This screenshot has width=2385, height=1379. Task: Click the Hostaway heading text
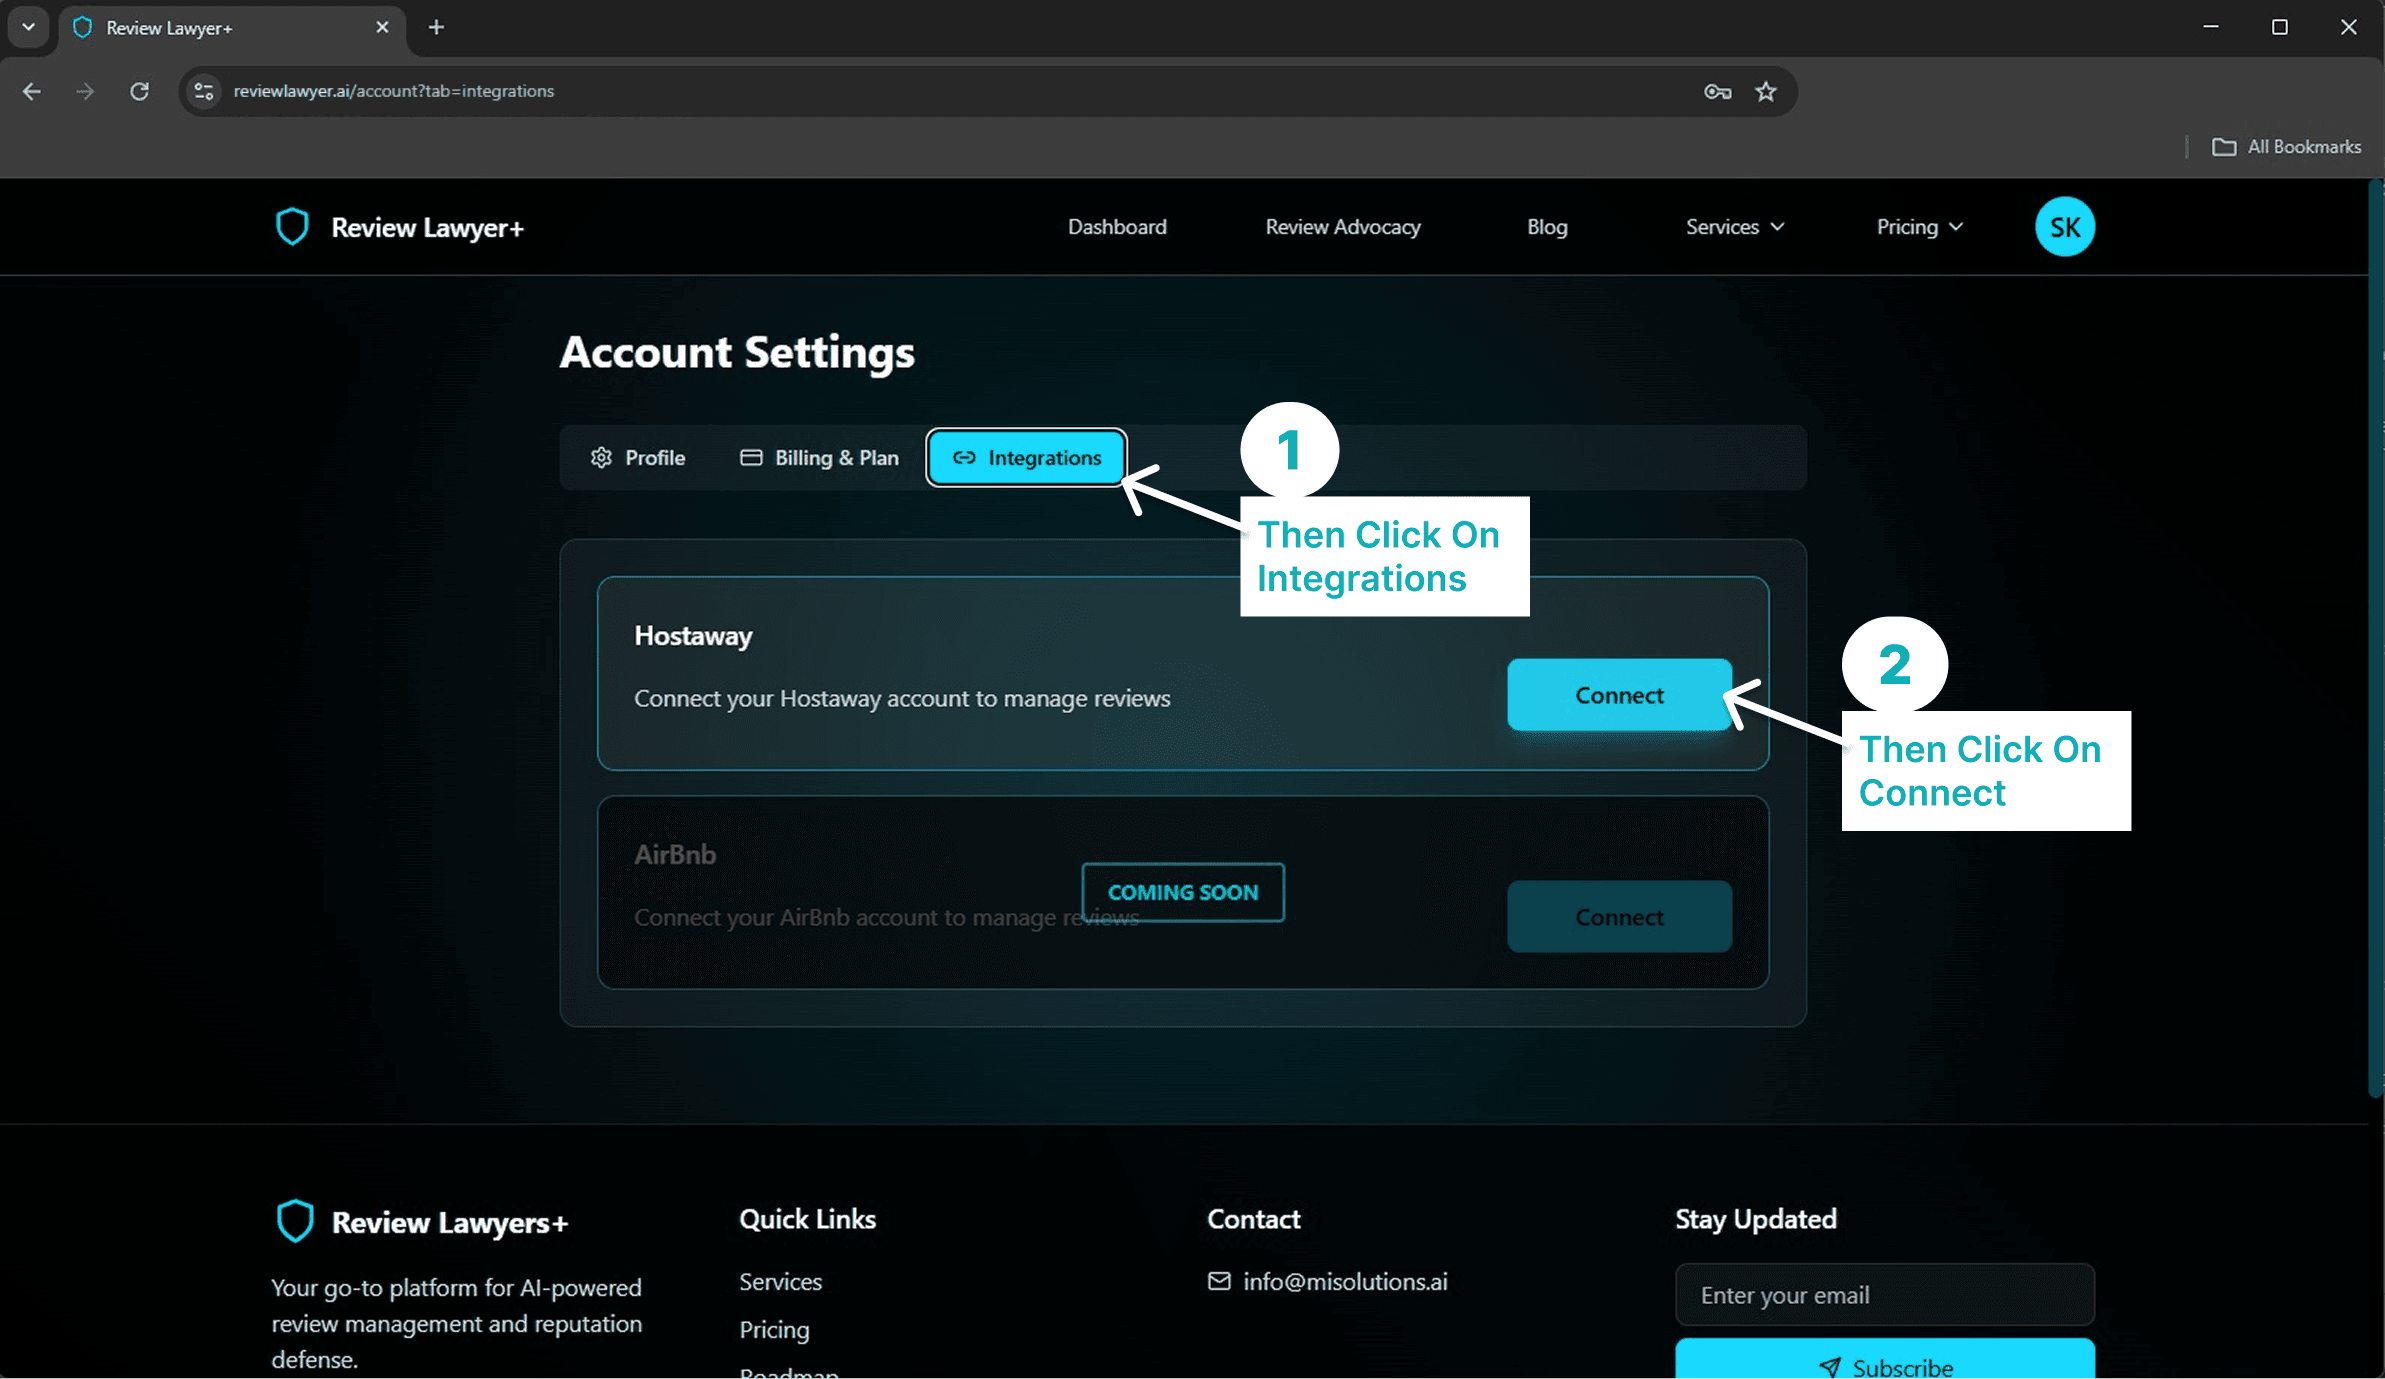(693, 636)
